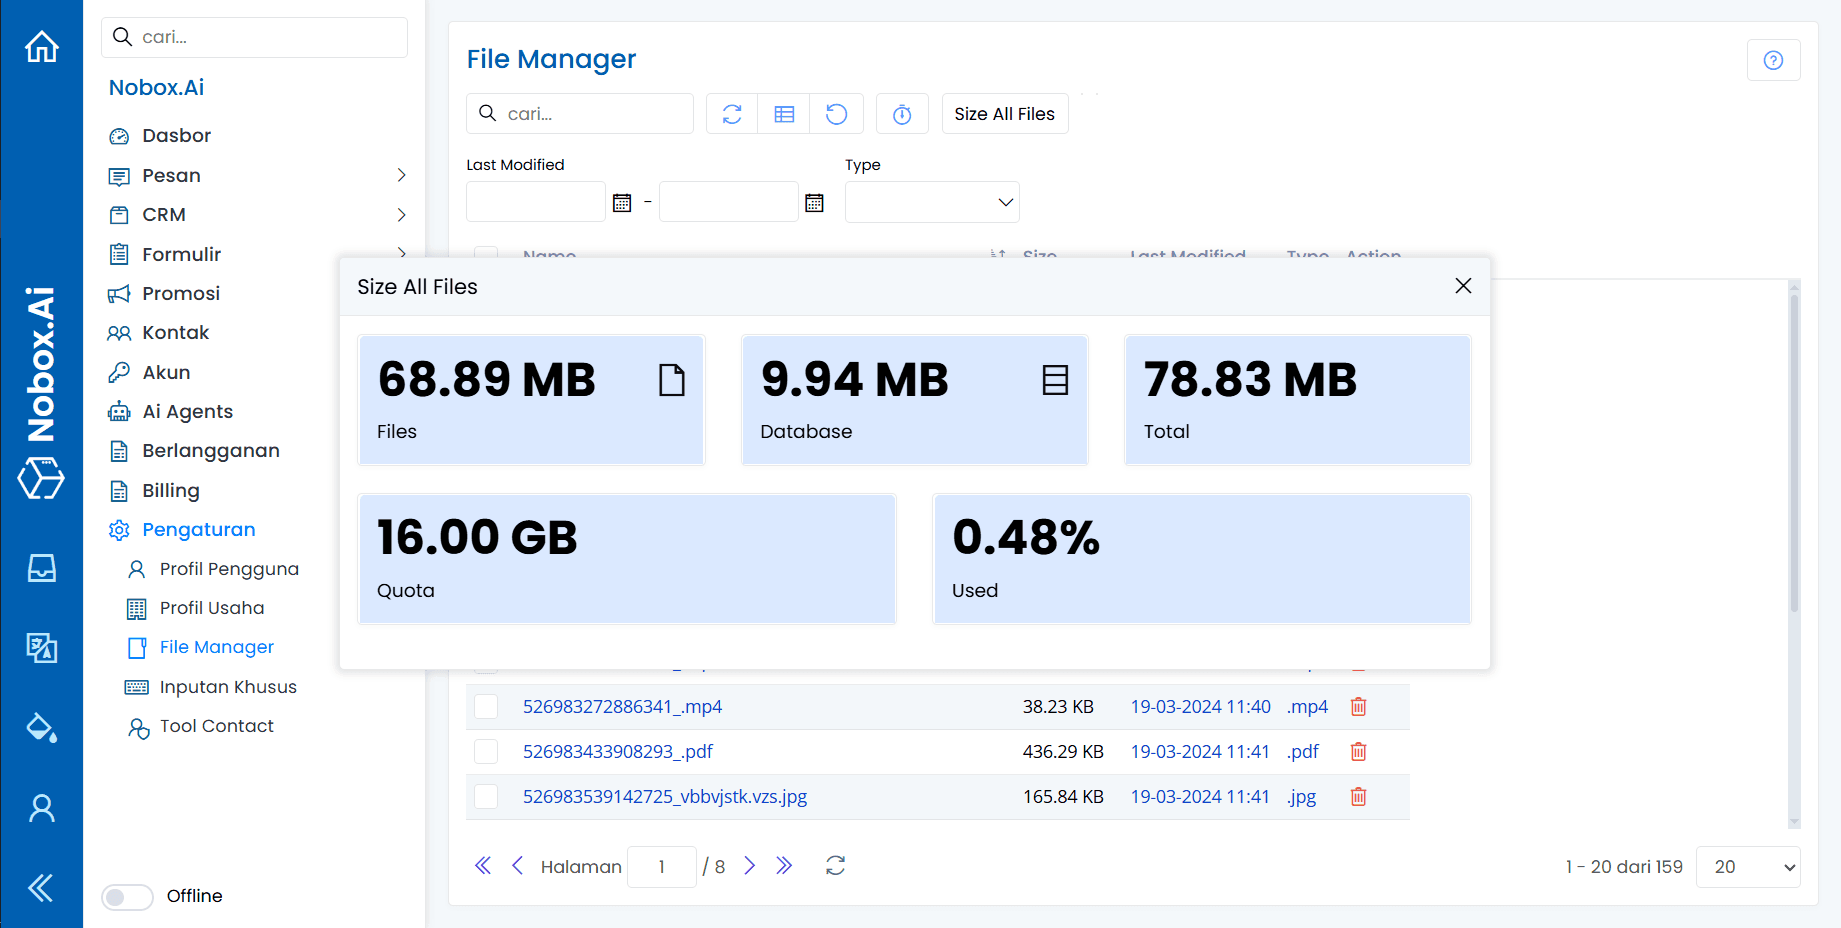Screen dimensions: 1841x928
Task: Click the paint bucket icon in the sidebar
Action: 41,728
